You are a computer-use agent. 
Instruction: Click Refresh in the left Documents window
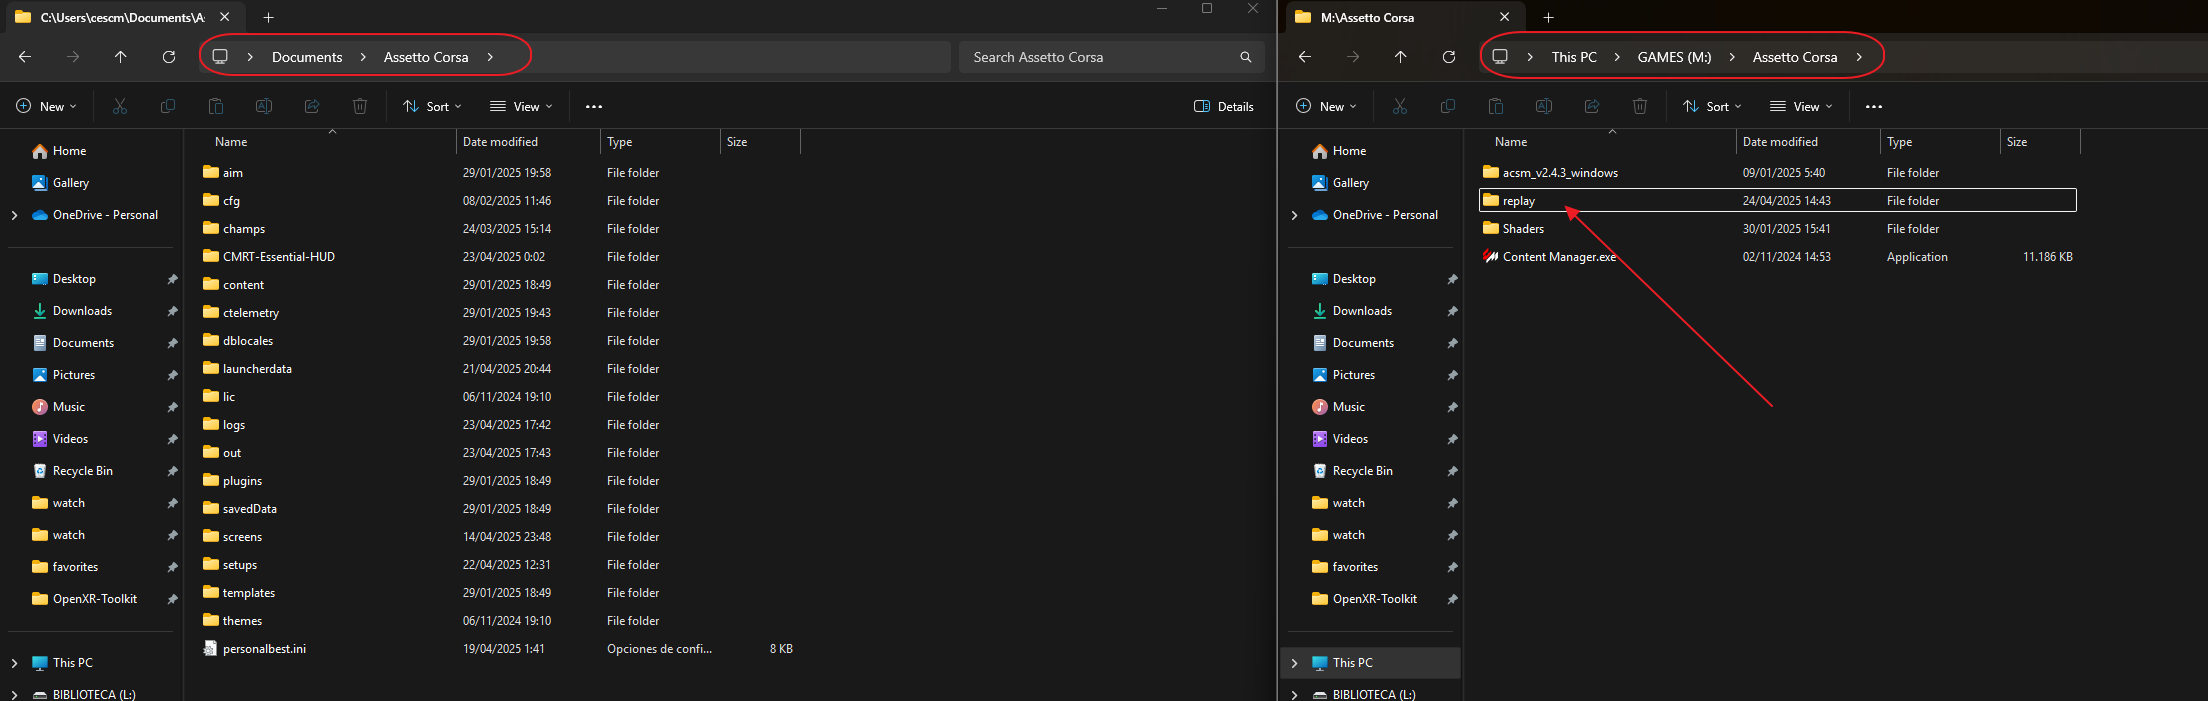coord(169,57)
